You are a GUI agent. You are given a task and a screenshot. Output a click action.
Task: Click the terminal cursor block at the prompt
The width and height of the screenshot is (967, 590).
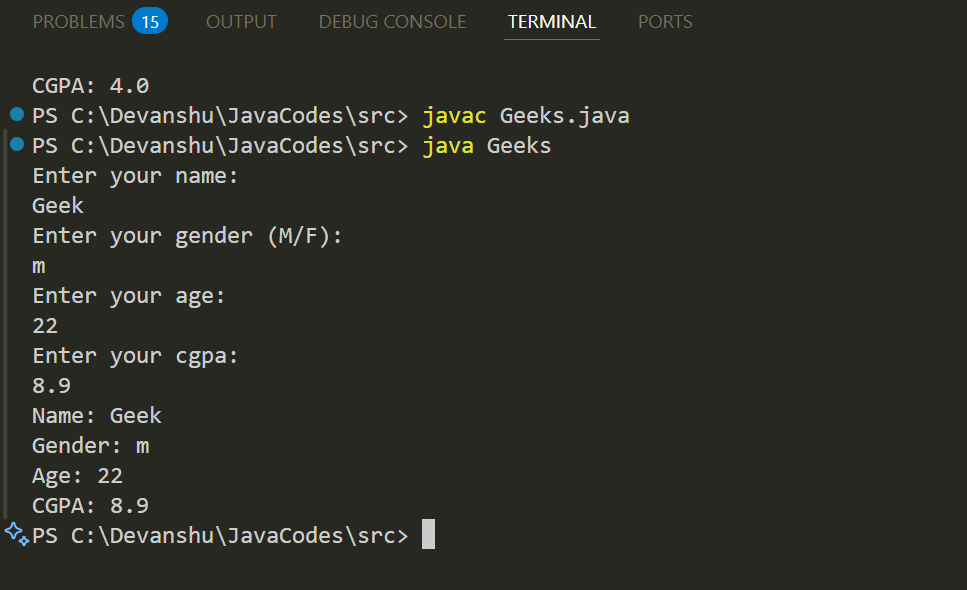428,535
